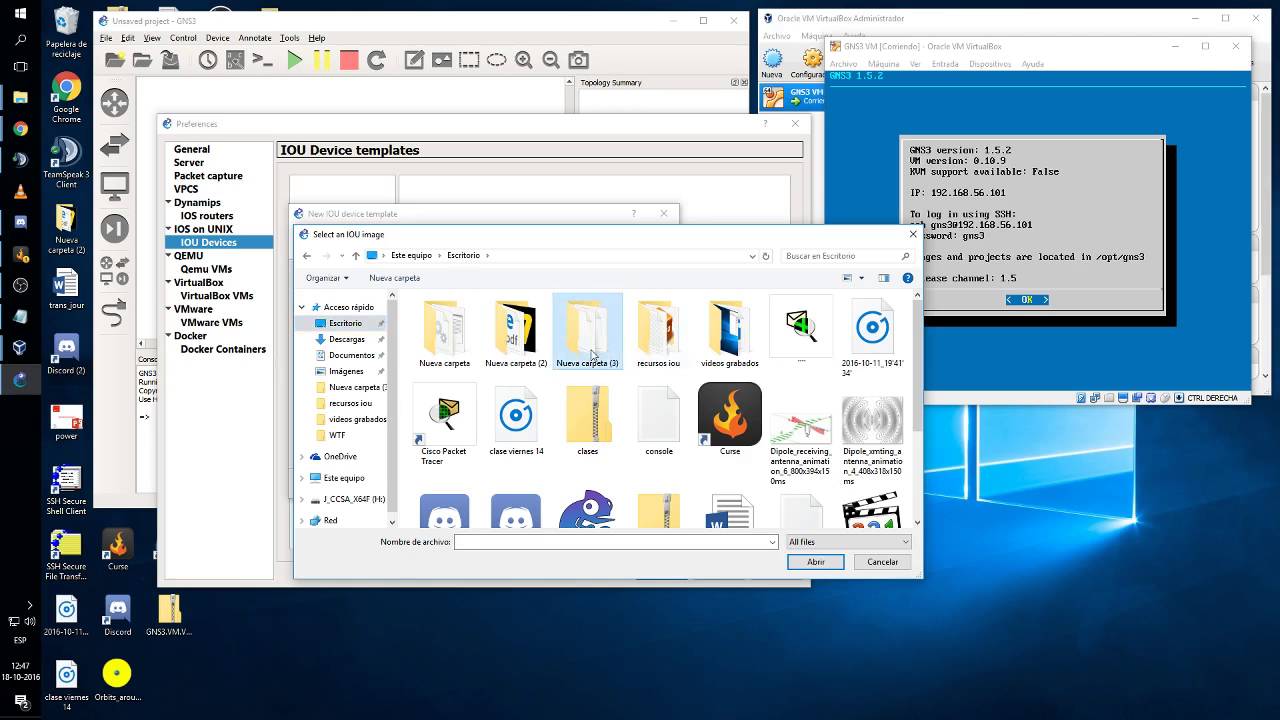
Task: Expand Este equipo in navigation pane
Action: 302,478
